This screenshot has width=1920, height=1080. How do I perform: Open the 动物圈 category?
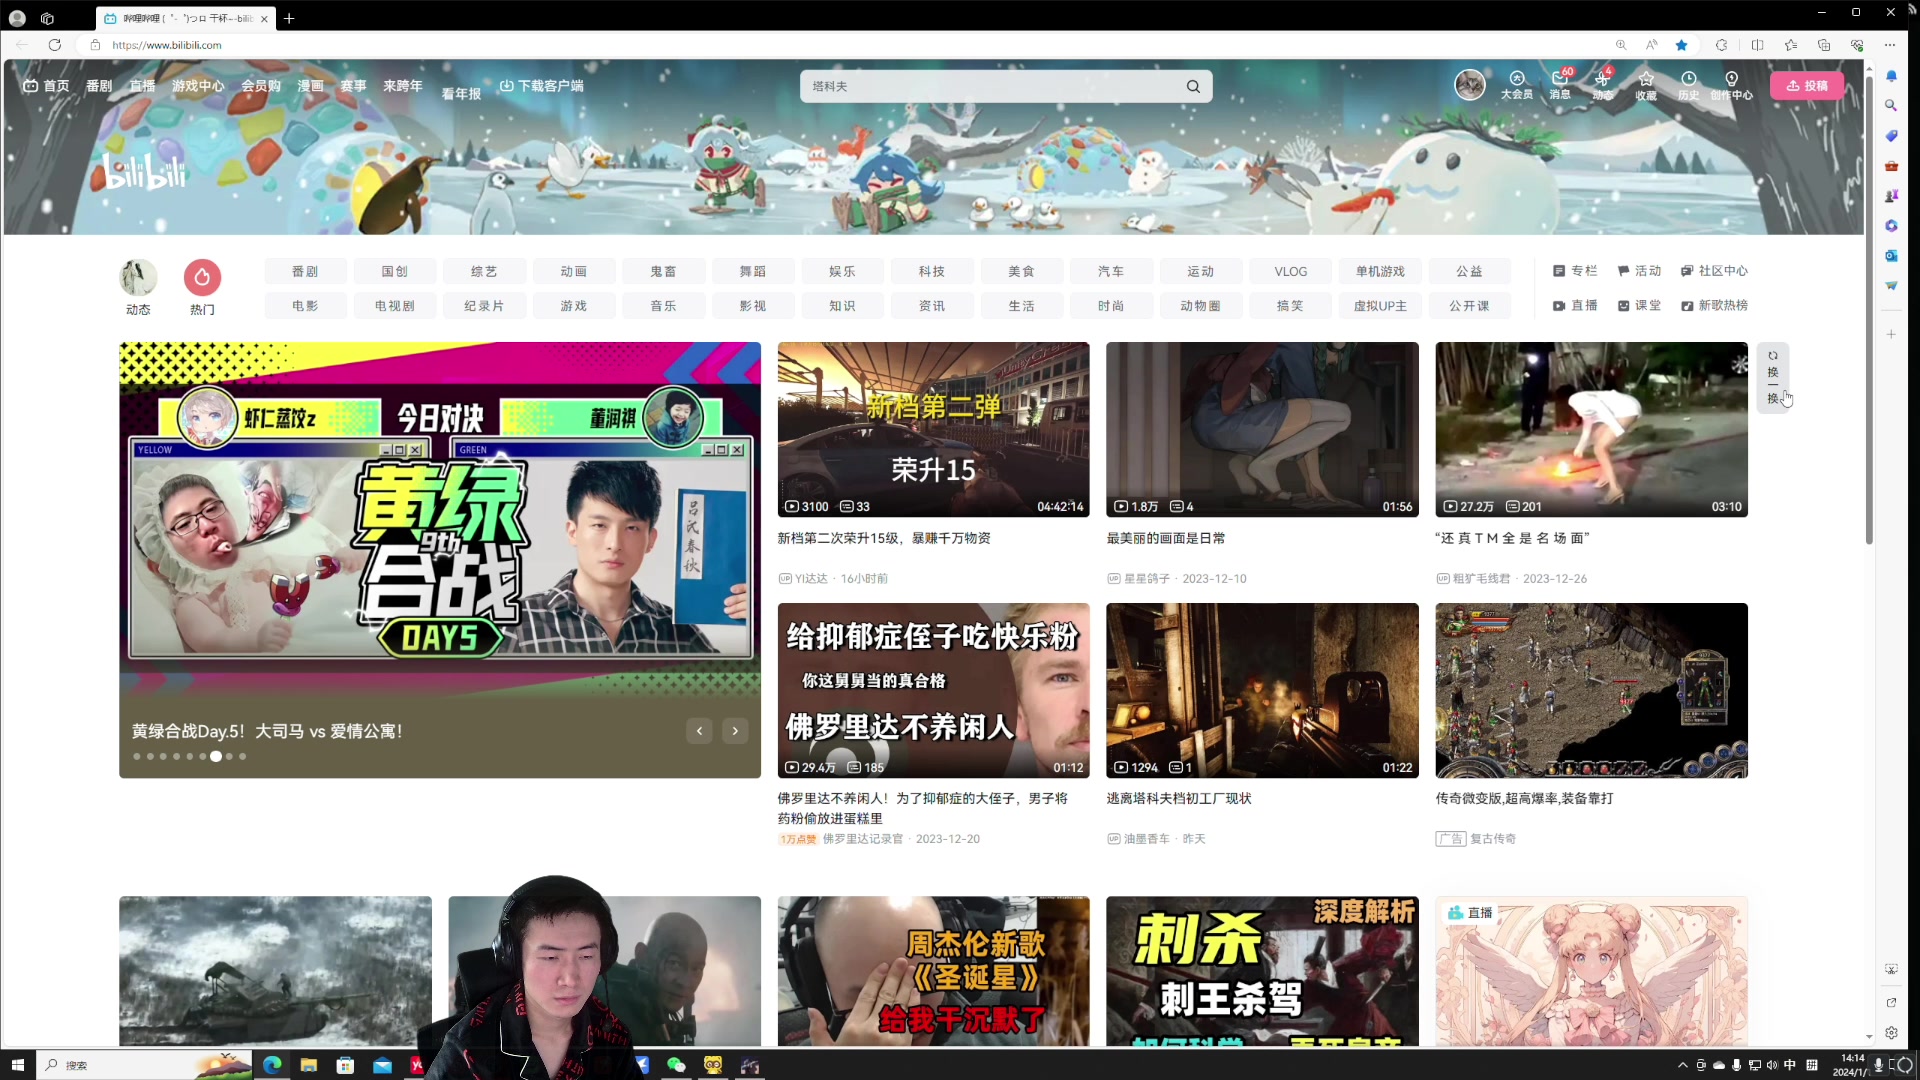[1200, 305]
